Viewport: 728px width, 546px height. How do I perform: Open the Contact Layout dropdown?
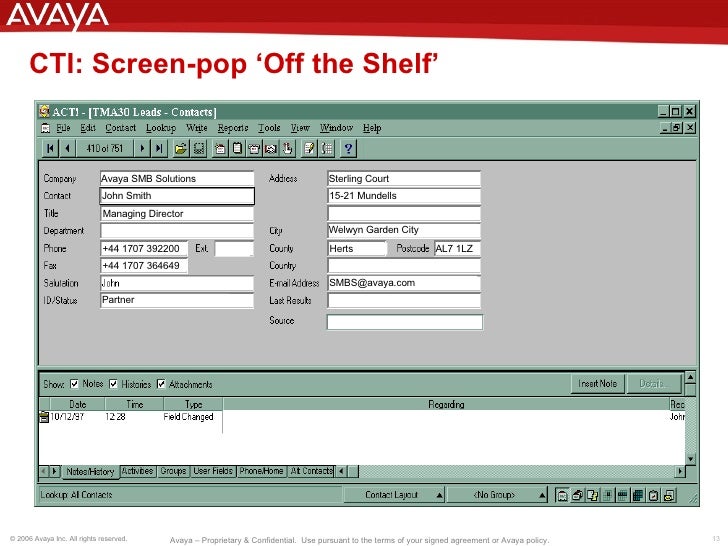tap(395, 495)
